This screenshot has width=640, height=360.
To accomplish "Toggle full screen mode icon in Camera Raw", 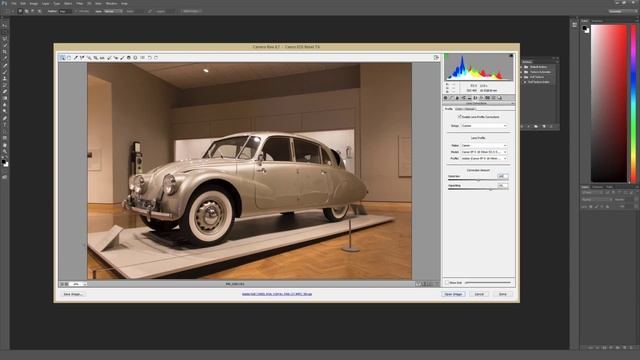I will [436, 58].
